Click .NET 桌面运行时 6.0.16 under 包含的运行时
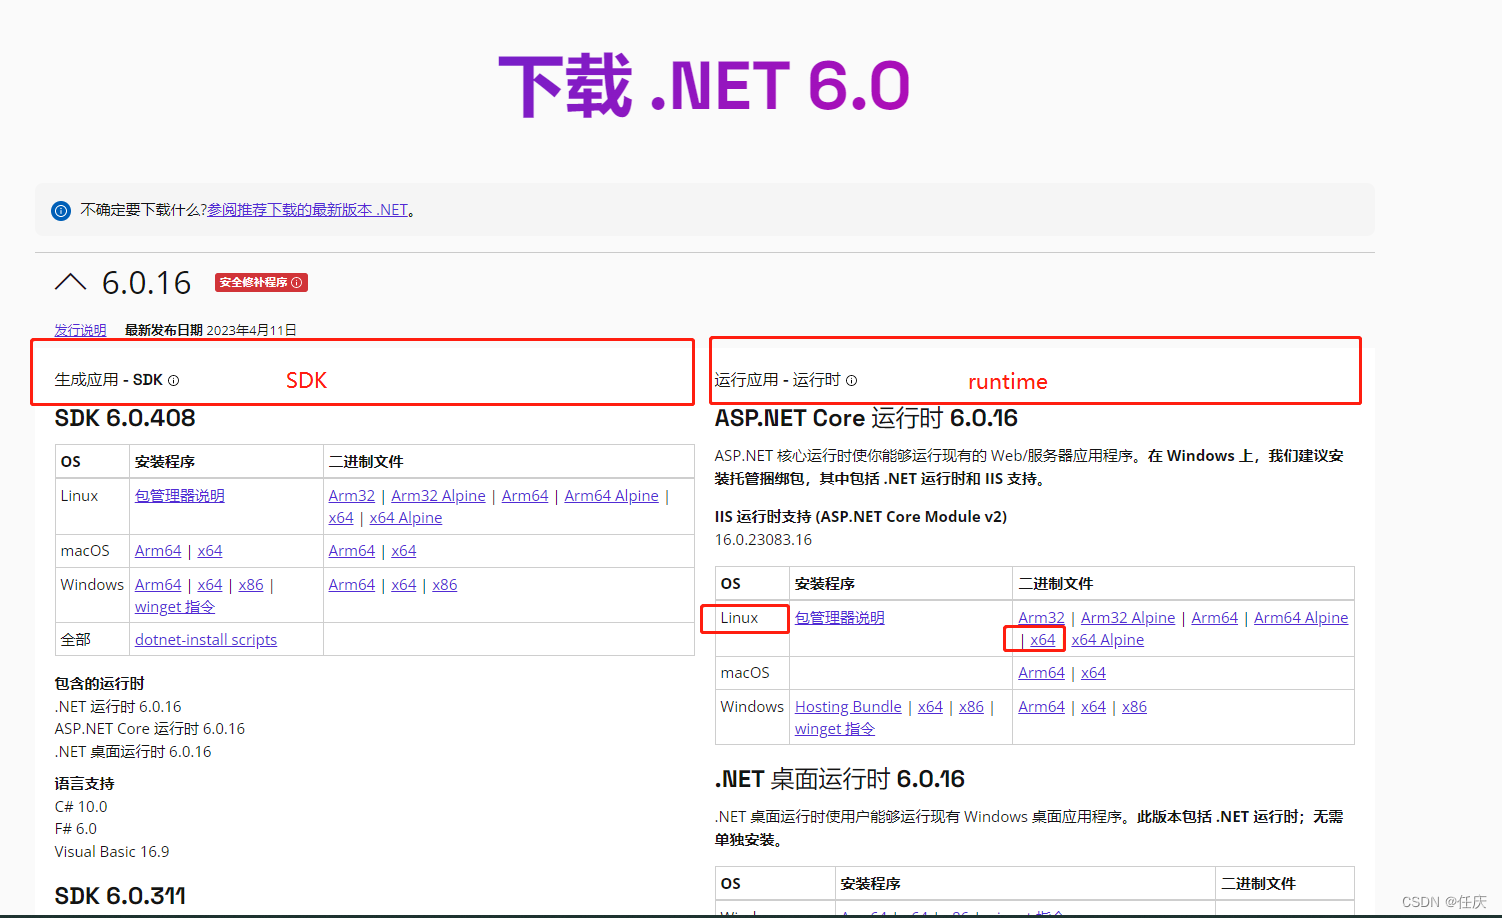This screenshot has width=1502, height=918. [x=133, y=752]
